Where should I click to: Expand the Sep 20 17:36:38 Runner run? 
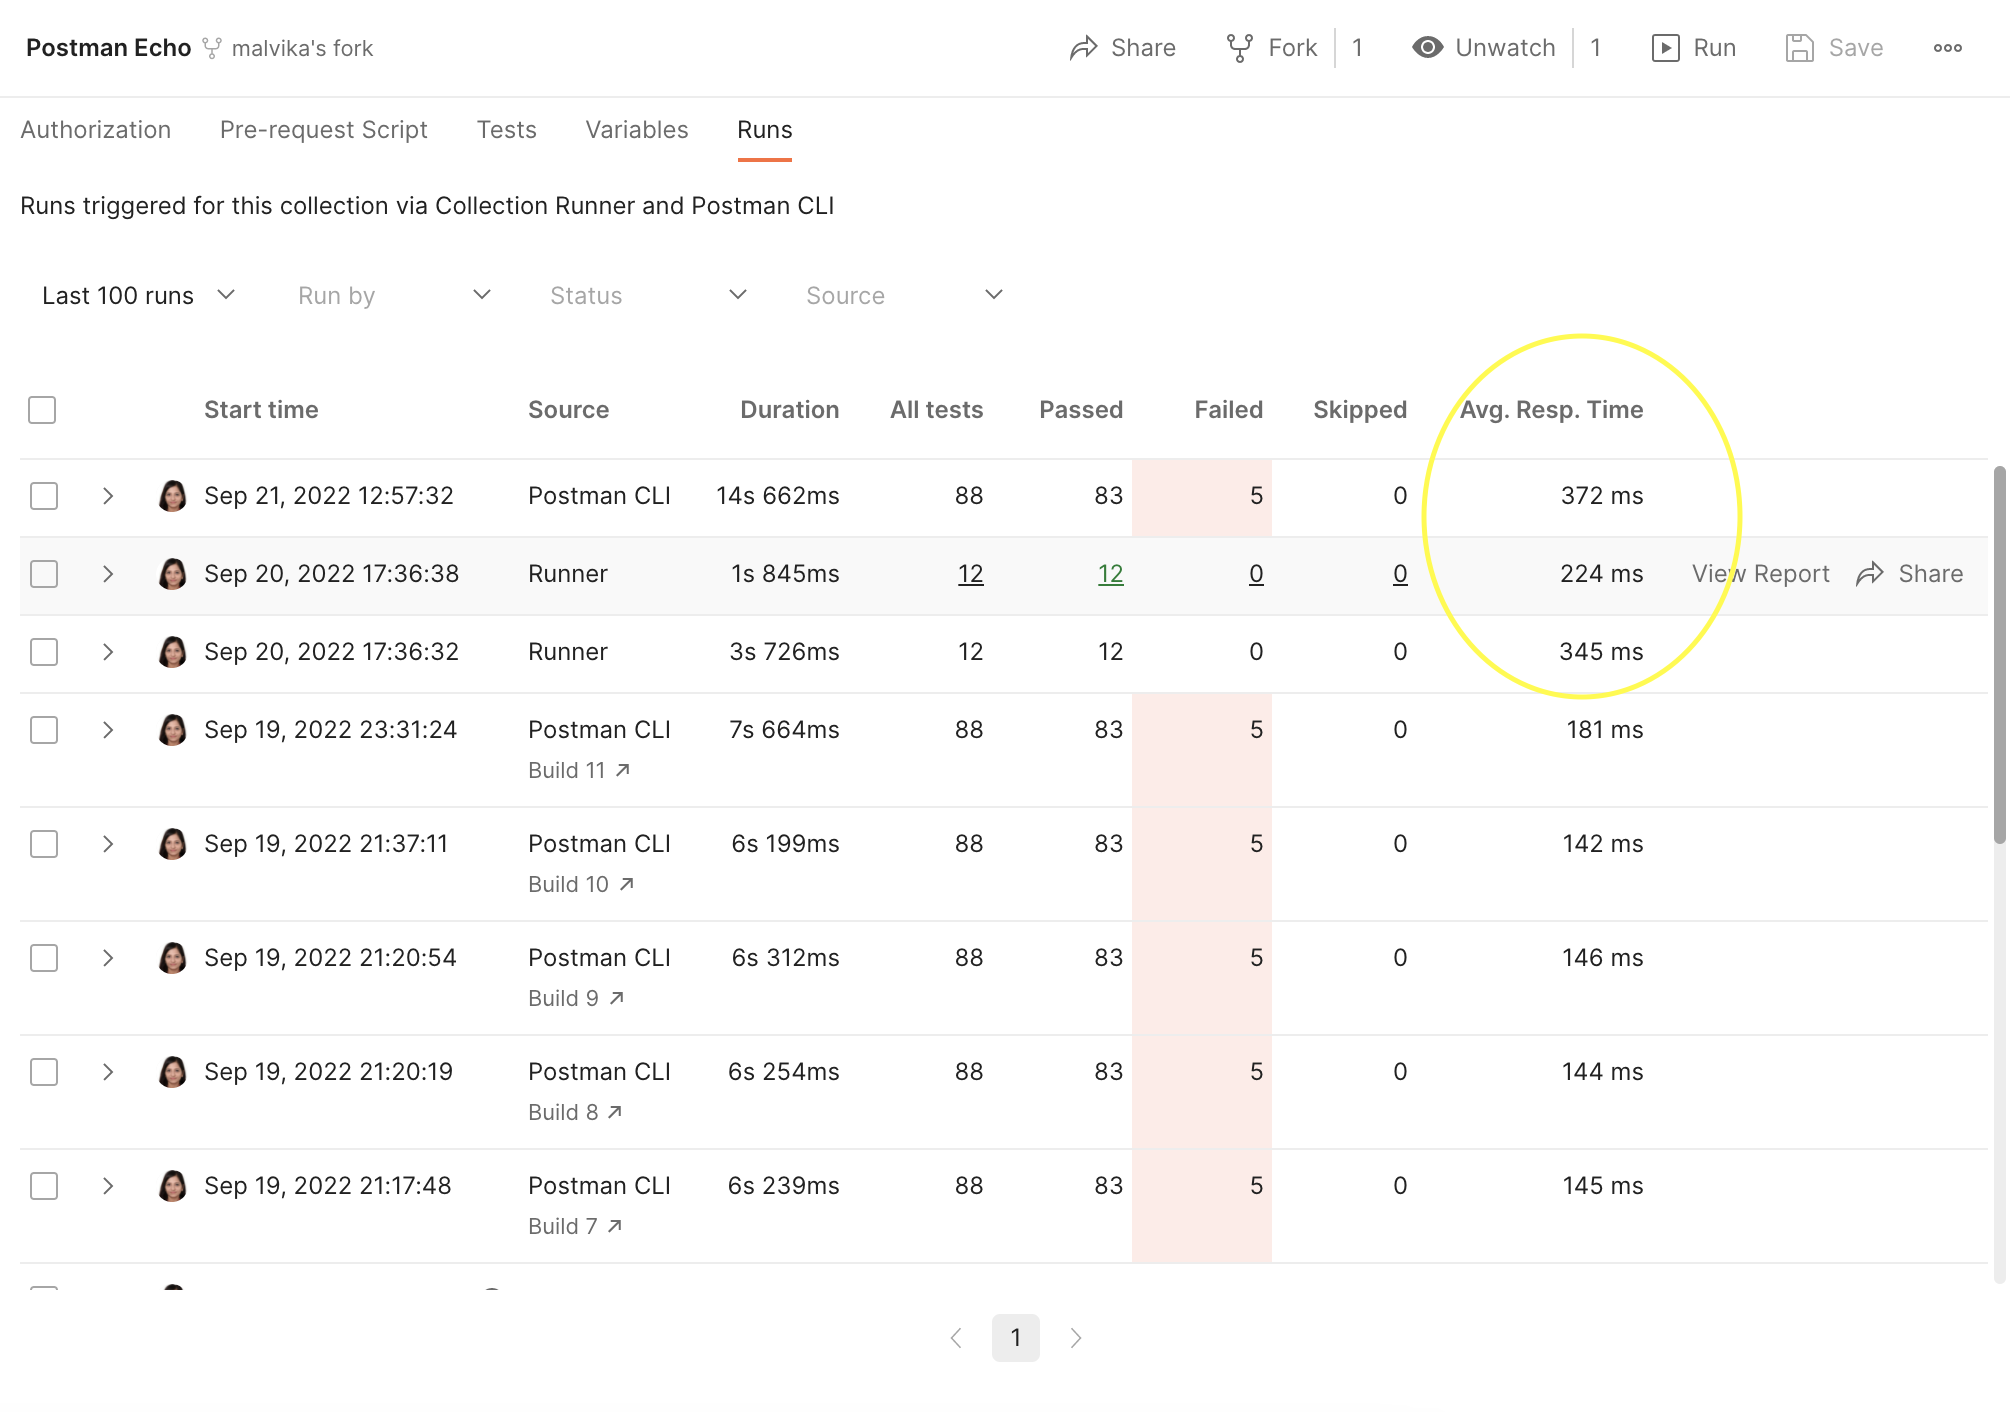(x=108, y=574)
